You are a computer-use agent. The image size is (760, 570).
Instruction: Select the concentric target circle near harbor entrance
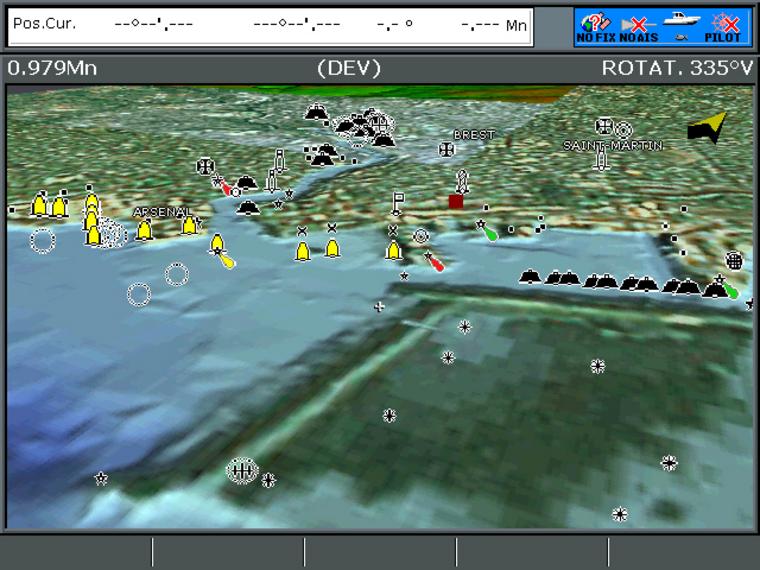pyautogui.click(x=421, y=237)
